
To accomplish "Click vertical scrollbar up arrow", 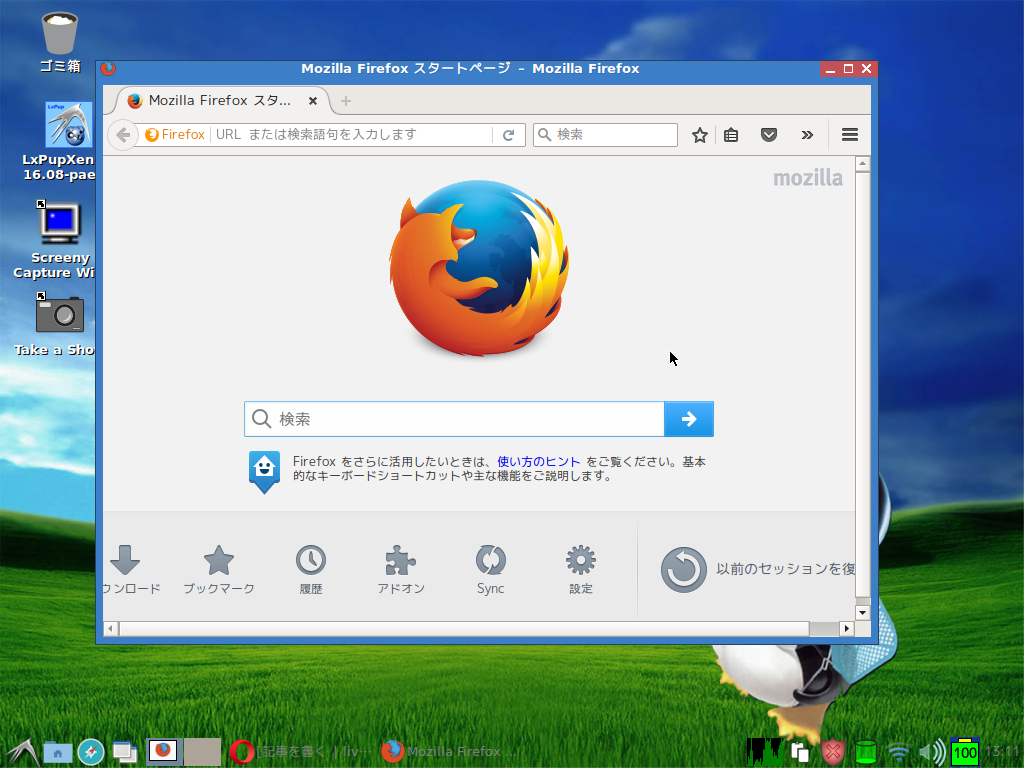I will coord(863,163).
